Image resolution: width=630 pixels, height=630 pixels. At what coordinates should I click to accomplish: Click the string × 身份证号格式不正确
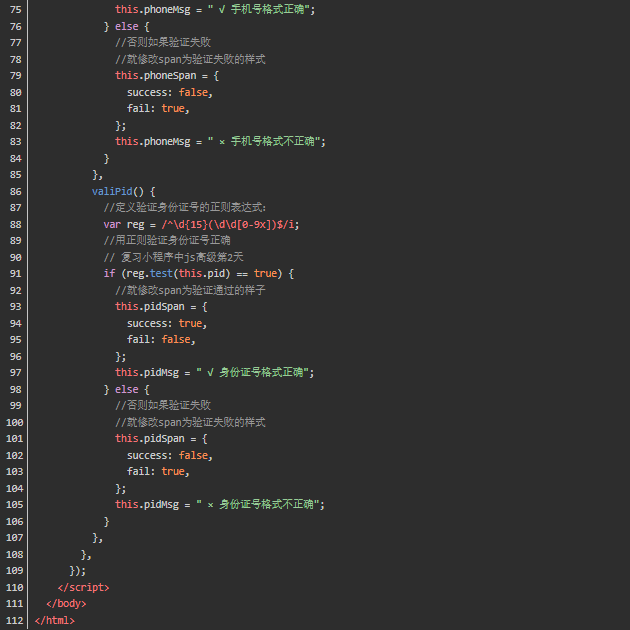pyautogui.click(x=260, y=504)
